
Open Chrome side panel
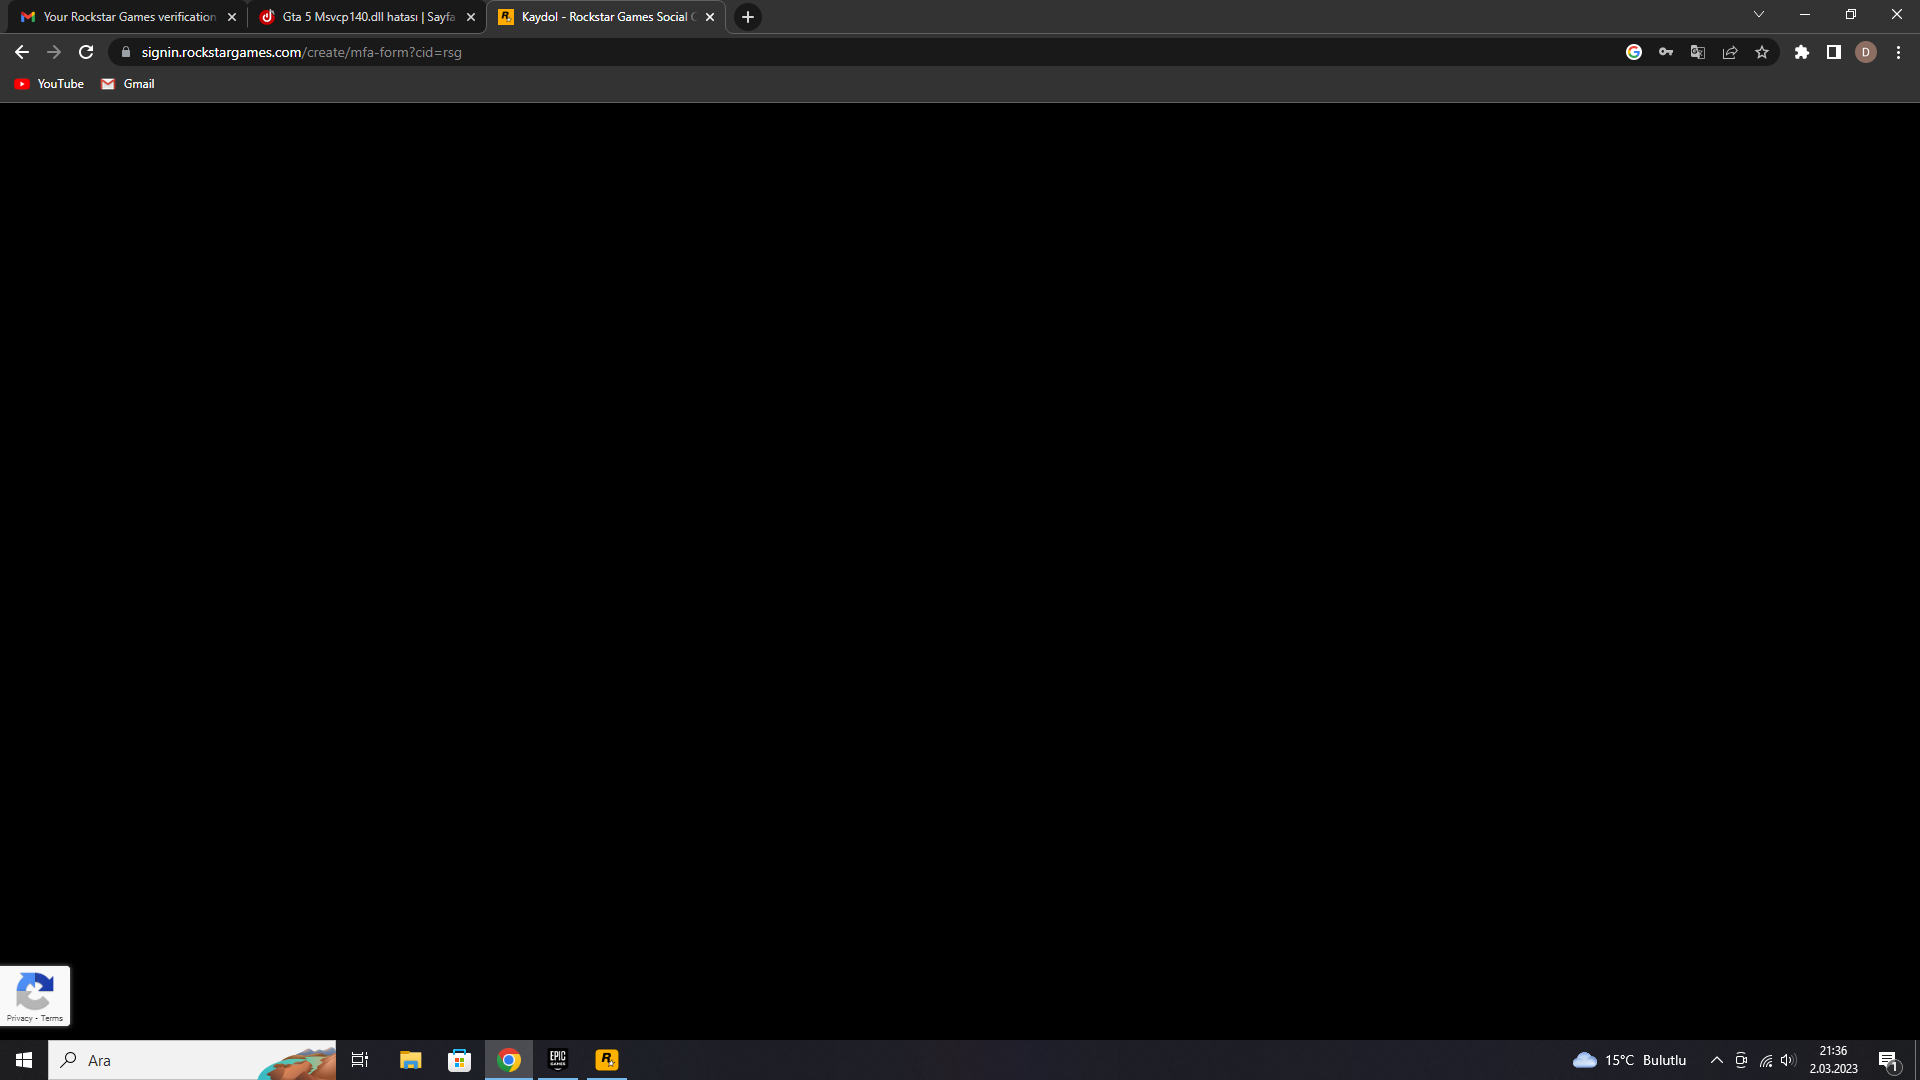pos(1834,52)
